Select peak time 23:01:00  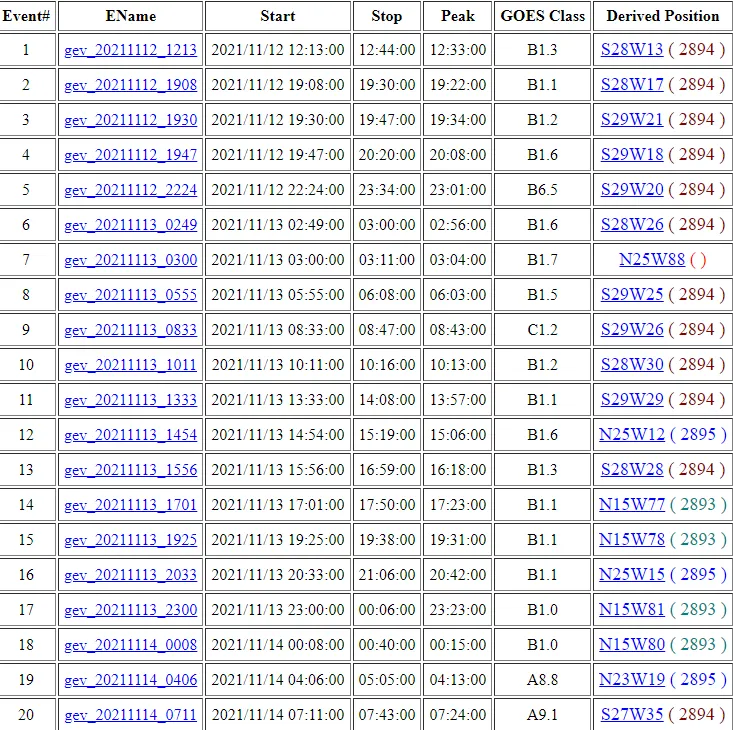click(x=458, y=190)
